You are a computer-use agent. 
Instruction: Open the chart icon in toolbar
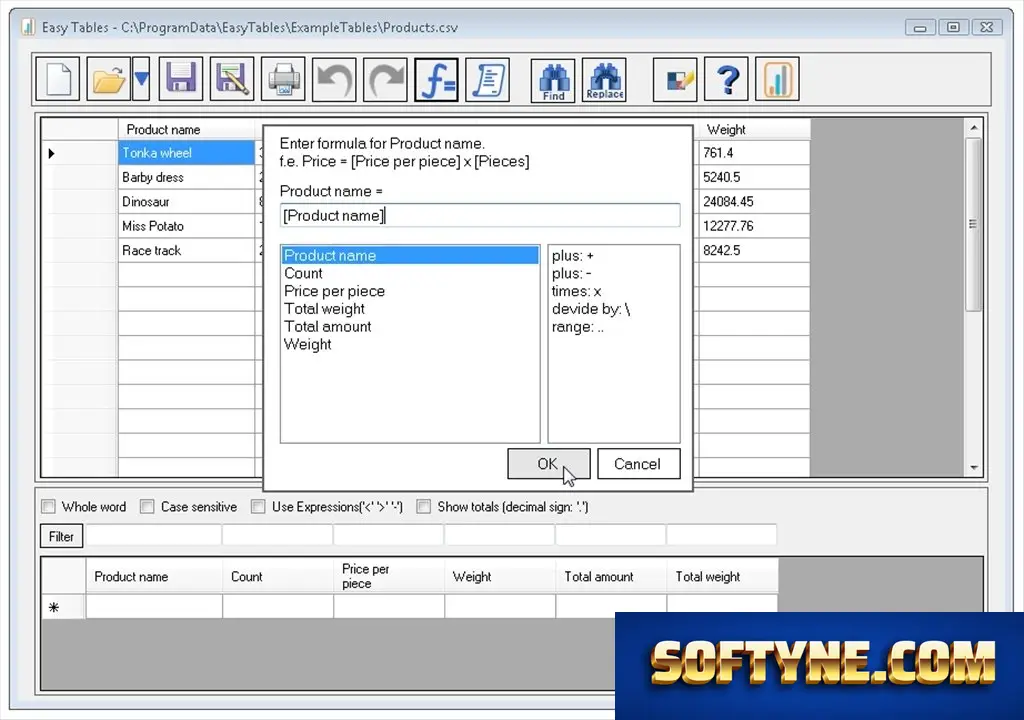click(x=777, y=79)
